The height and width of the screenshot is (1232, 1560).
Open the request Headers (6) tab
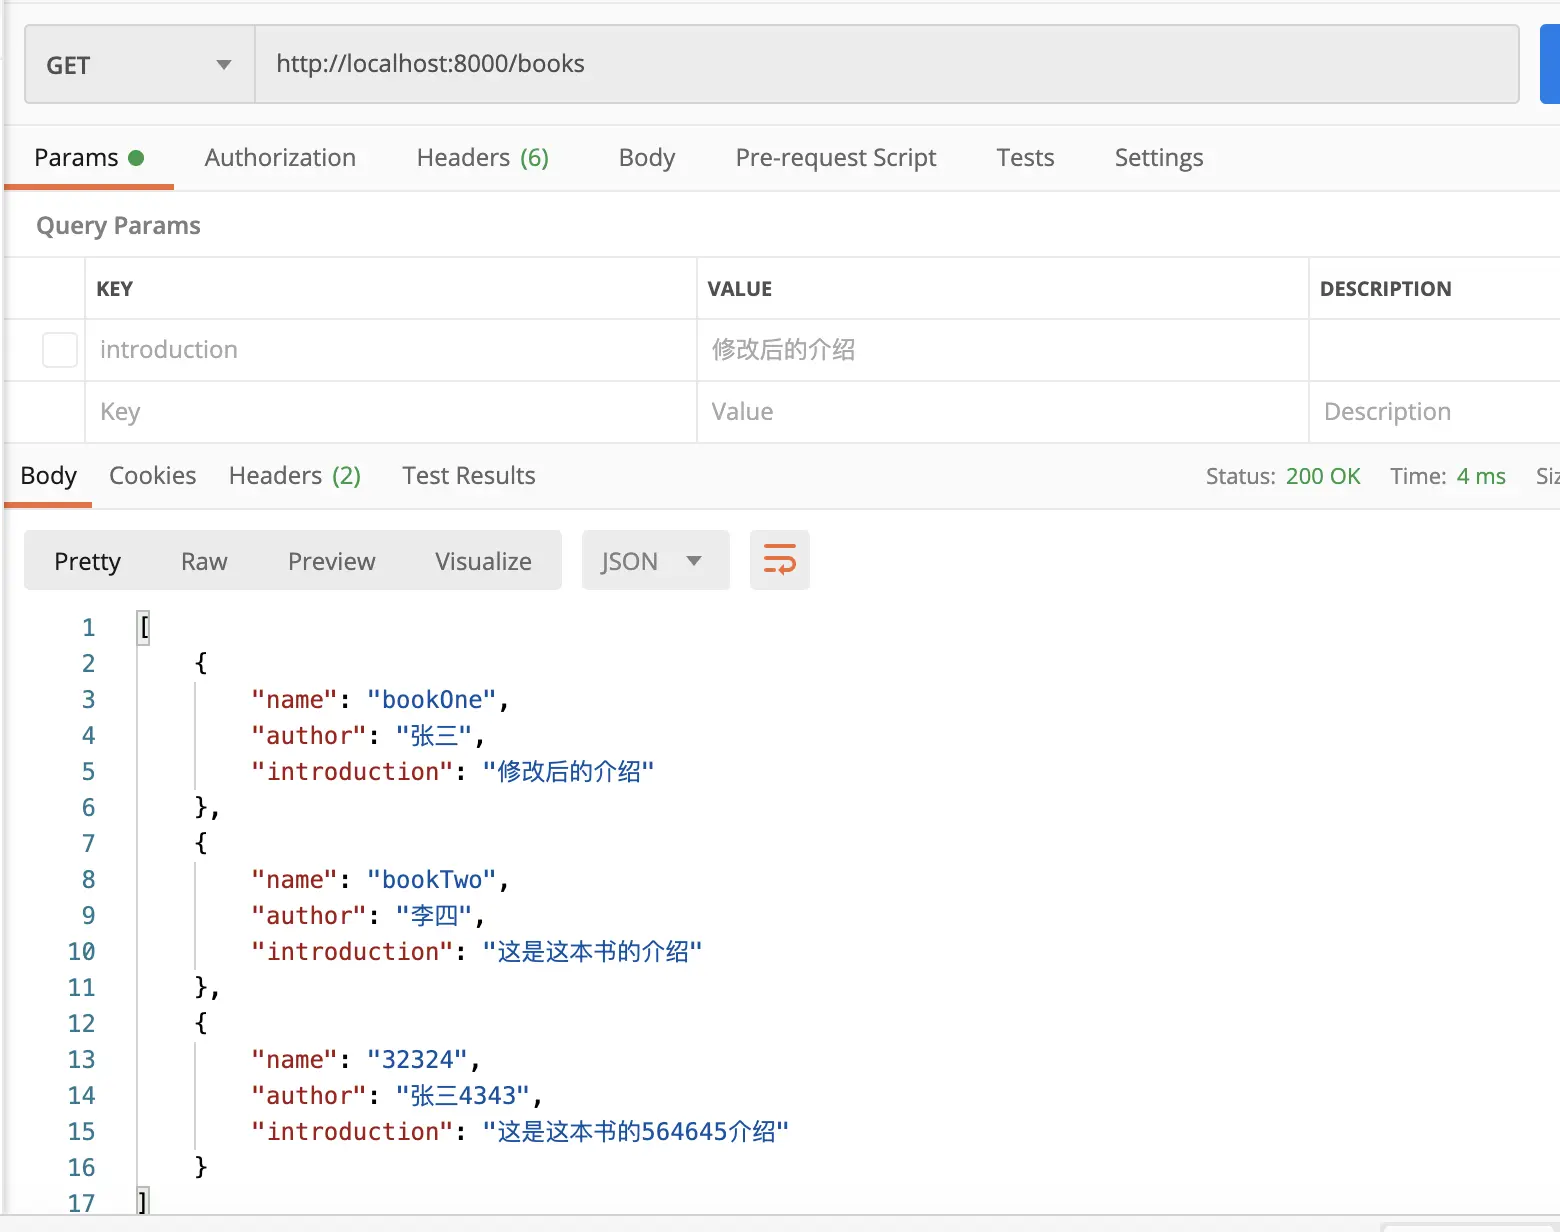point(482,158)
